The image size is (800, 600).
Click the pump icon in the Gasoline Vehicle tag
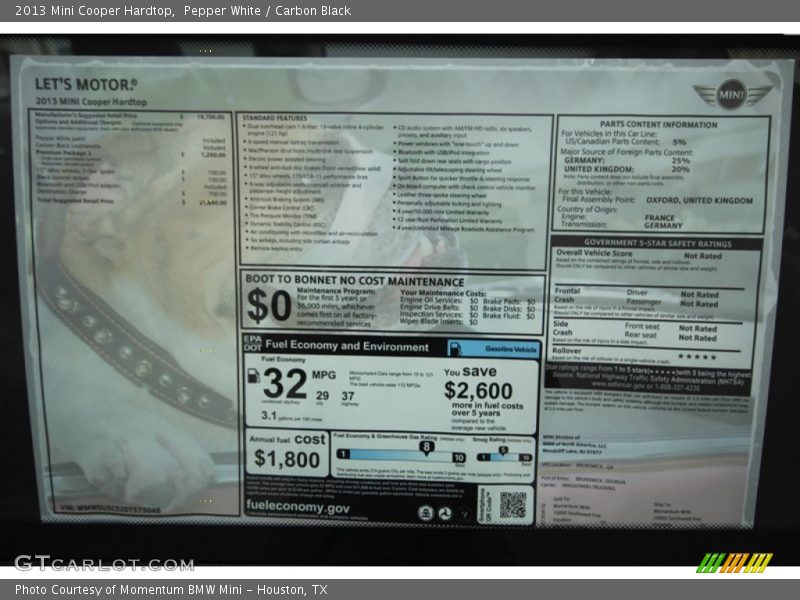pyautogui.click(x=455, y=349)
